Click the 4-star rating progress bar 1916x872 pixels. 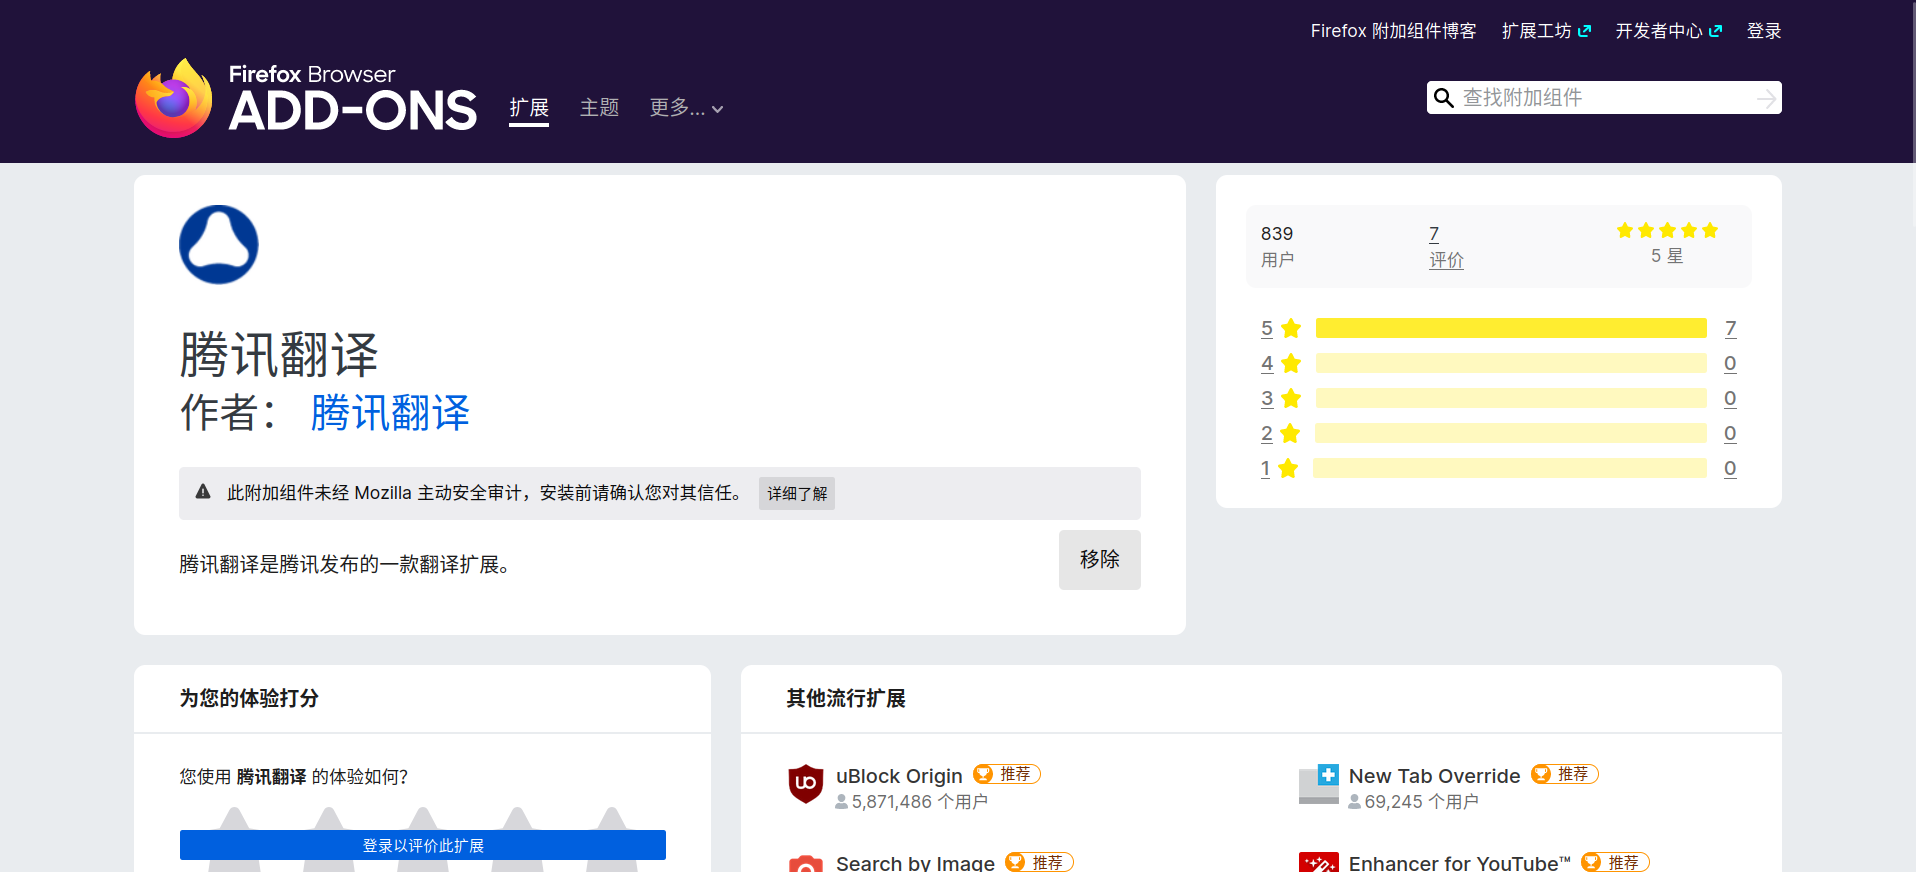(x=1511, y=363)
